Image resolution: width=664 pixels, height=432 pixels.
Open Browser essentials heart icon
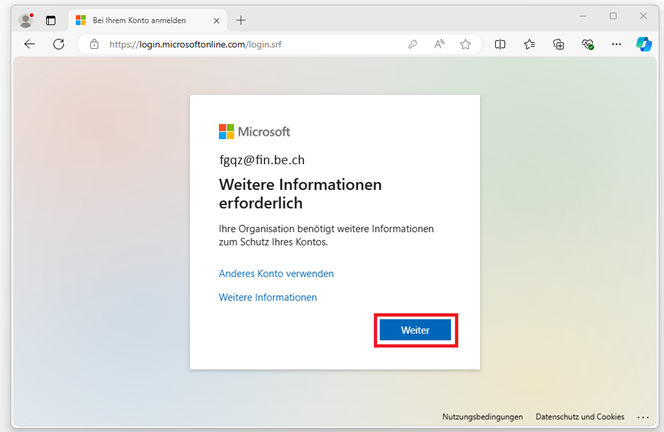point(588,44)
